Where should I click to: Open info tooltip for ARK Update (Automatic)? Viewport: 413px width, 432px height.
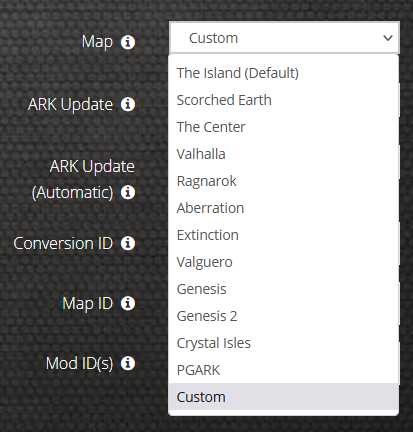point(128,192)
